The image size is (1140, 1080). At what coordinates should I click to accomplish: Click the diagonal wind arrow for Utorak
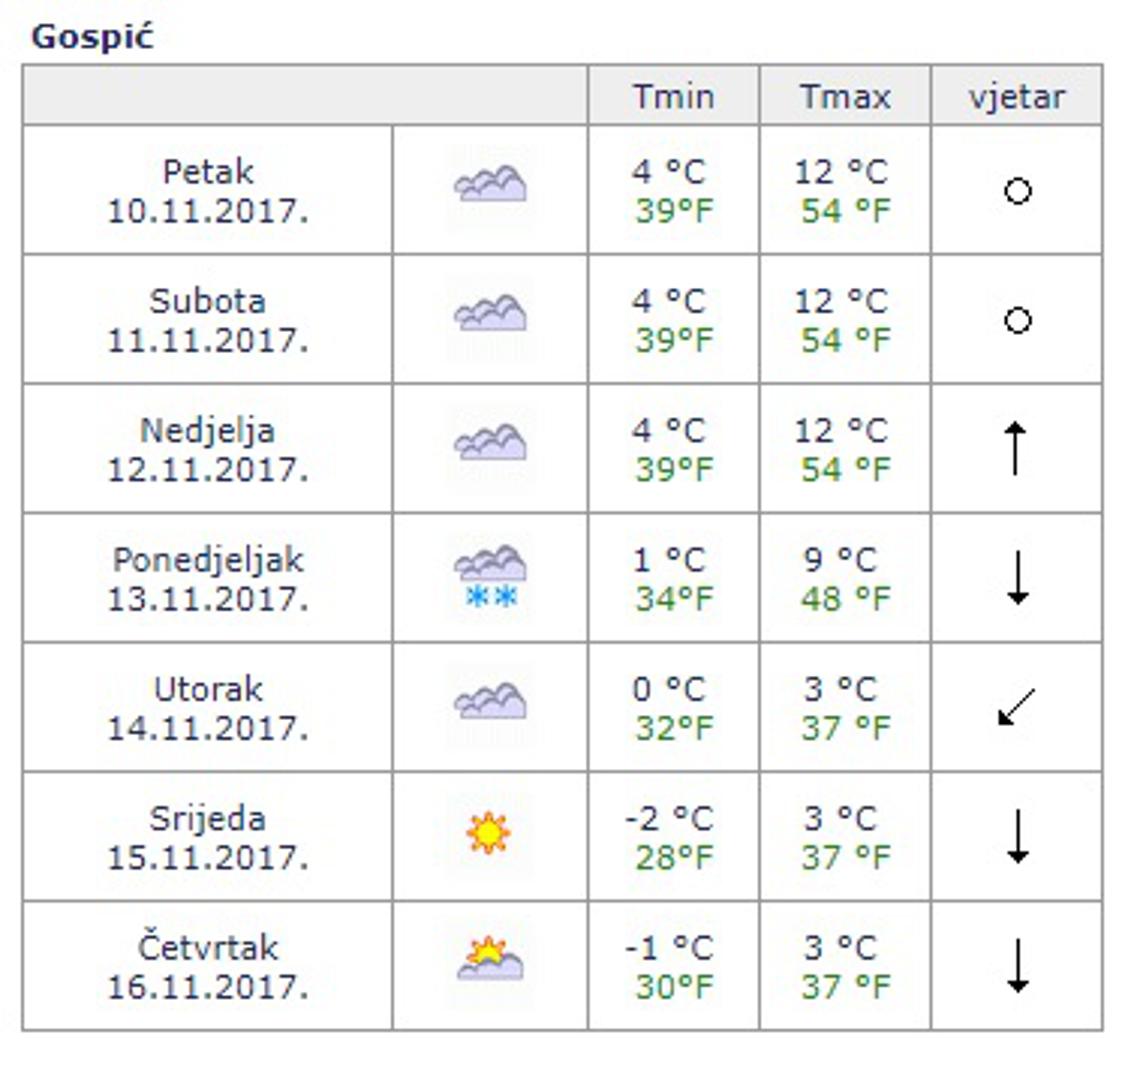(1016, 707)
